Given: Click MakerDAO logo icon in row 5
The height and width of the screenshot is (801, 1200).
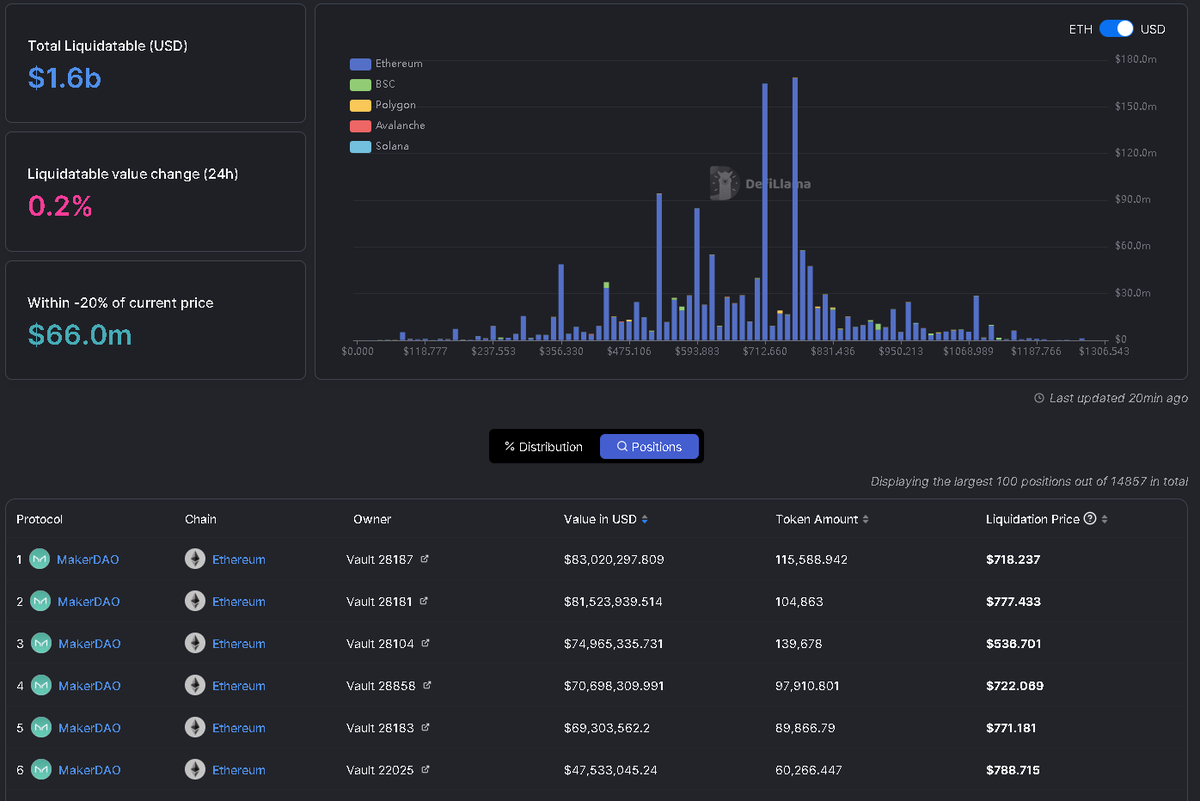Looking at the screenshot, I should coord(40,727).
